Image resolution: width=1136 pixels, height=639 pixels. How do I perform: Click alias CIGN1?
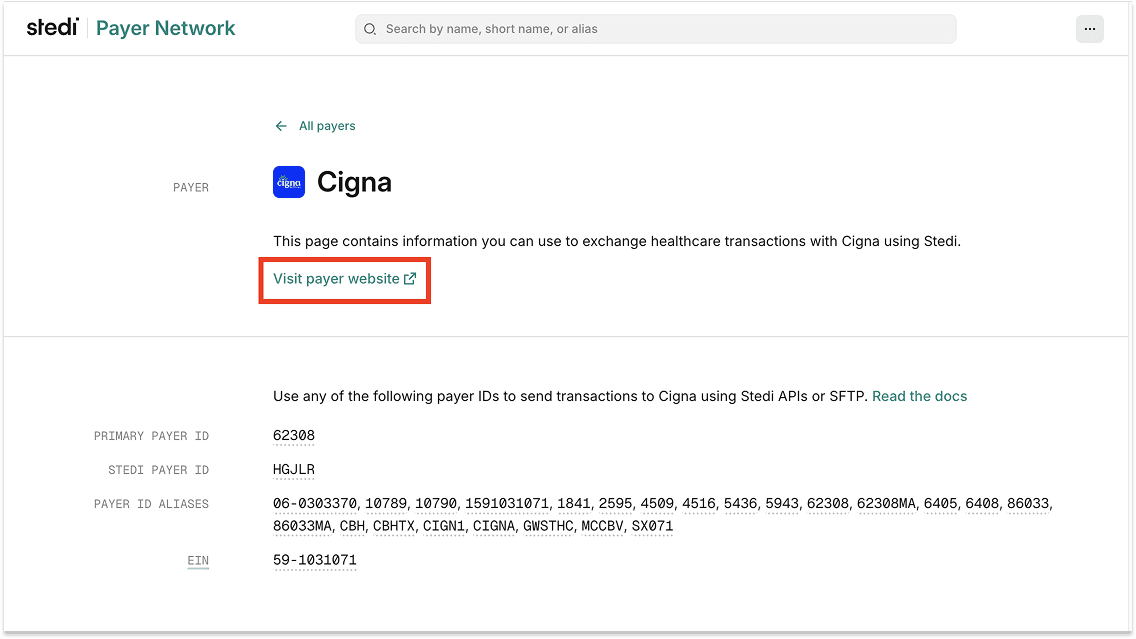tap(443, 526)
